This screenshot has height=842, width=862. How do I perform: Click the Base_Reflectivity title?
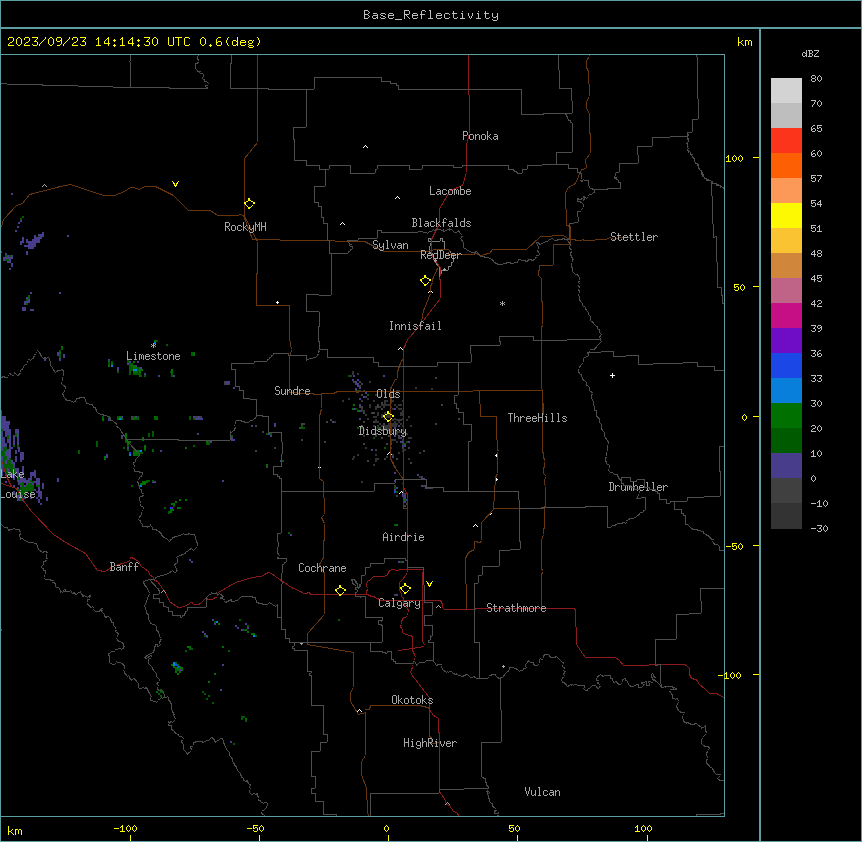431,15
